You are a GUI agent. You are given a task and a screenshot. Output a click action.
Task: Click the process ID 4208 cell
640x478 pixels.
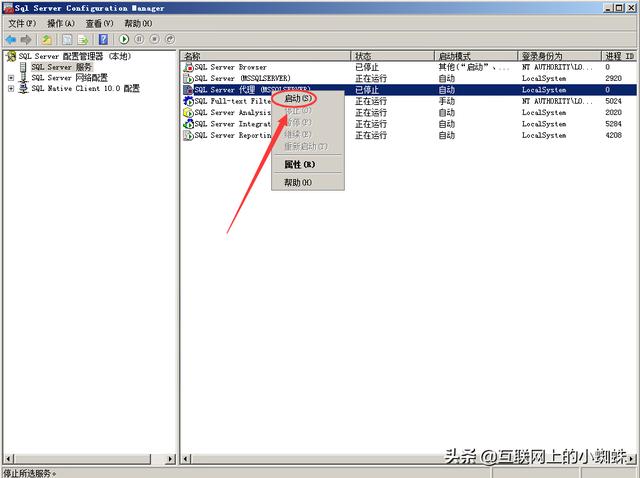point(613,135)
